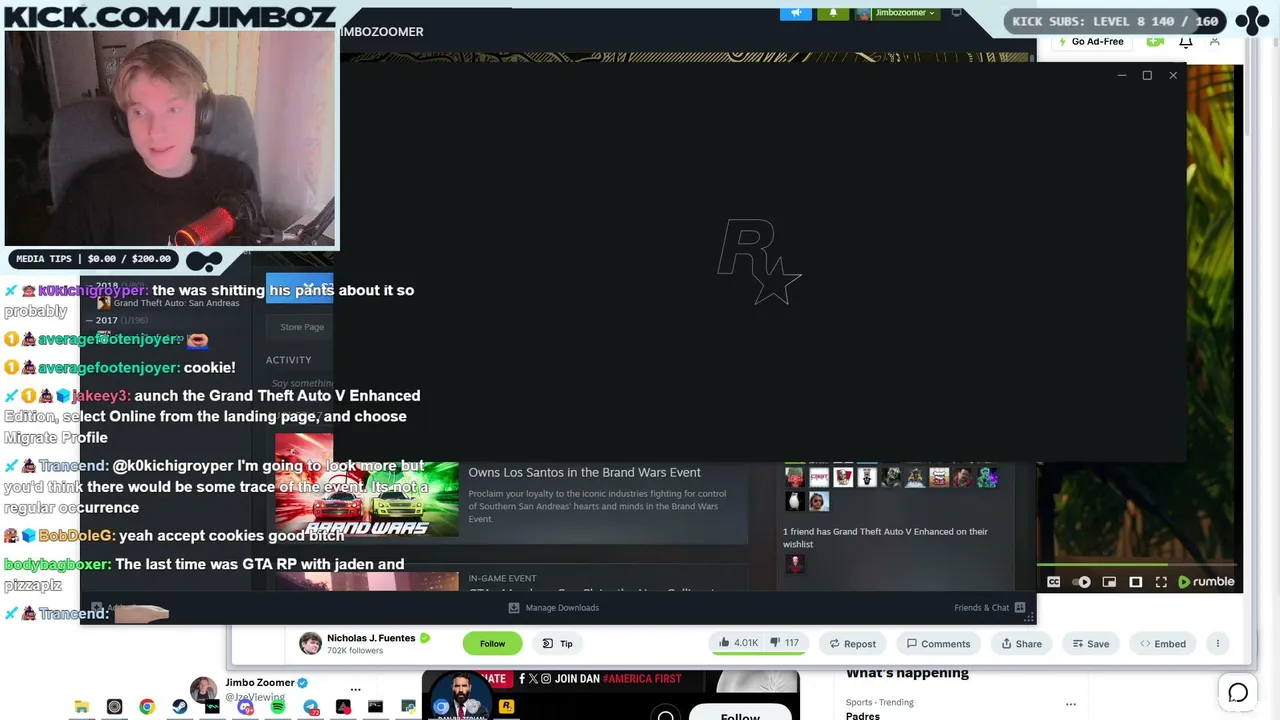Image resolution: width=1280 pixels, height=720 pixels.
Task: Open the Python icon on the taskbar
Action: coord(408,707)
